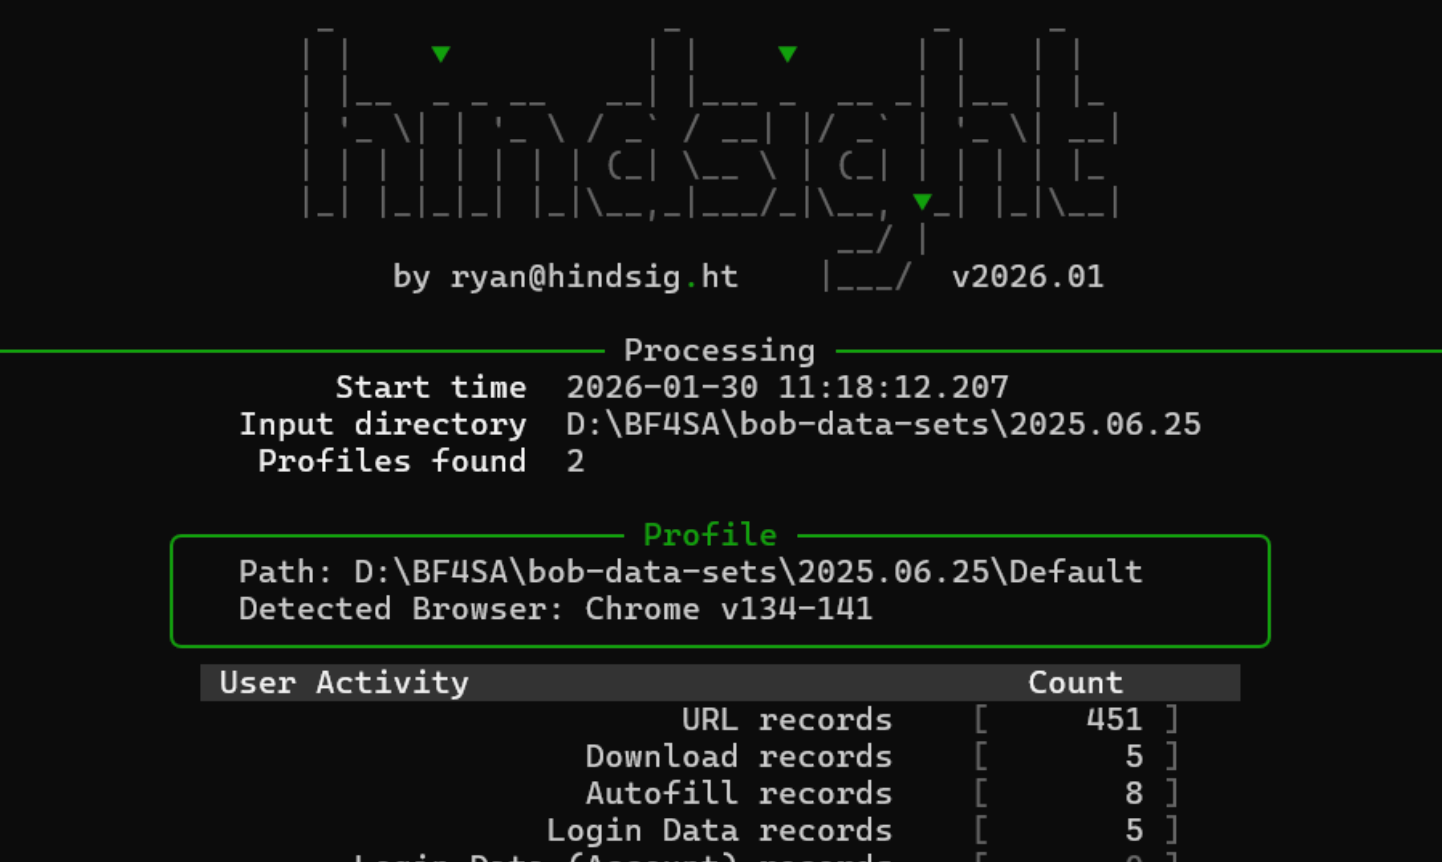1442x862 pixels.
Task: Expand the Processing section header
Action: [x=719, y=350]
